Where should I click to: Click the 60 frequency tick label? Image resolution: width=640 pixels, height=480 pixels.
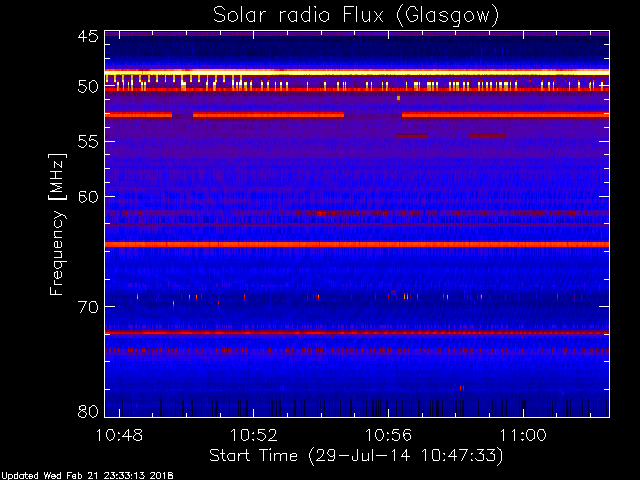click(x=88, y=197)
